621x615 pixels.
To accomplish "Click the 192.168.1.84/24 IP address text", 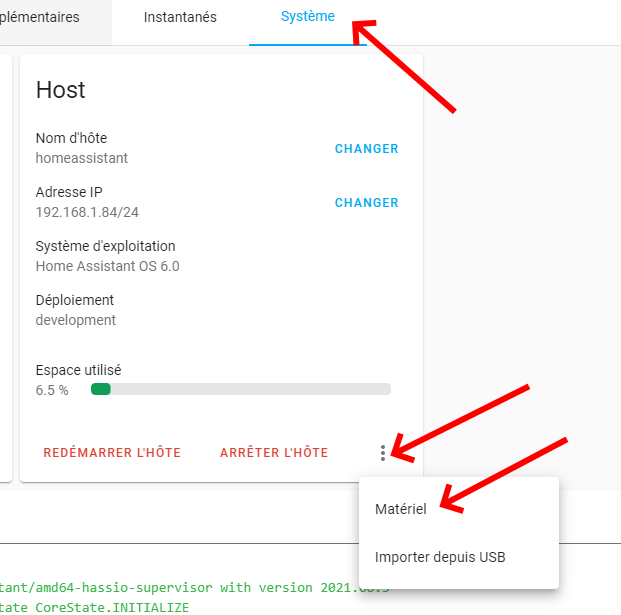I will (87, 212).
